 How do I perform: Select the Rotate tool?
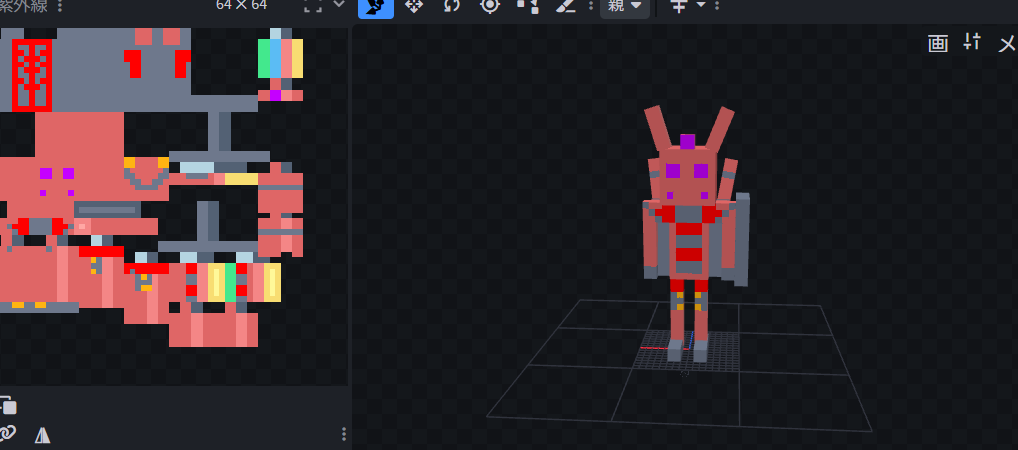pos(451,6)
